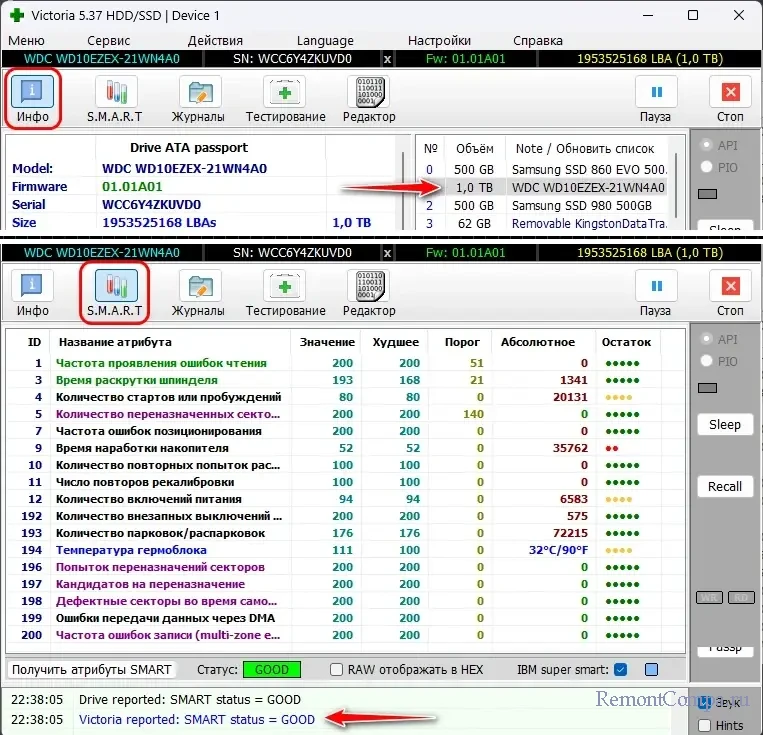Toggle the Hints checkbox
This screenshot has width=763, height=735.
pos(707,725)
